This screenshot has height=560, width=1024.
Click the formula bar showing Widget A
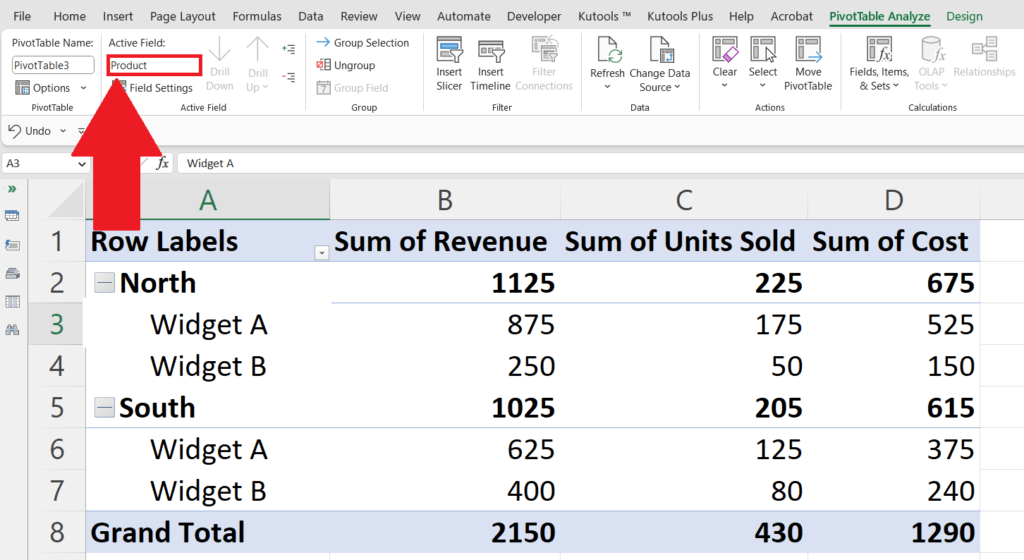[601, 163]
